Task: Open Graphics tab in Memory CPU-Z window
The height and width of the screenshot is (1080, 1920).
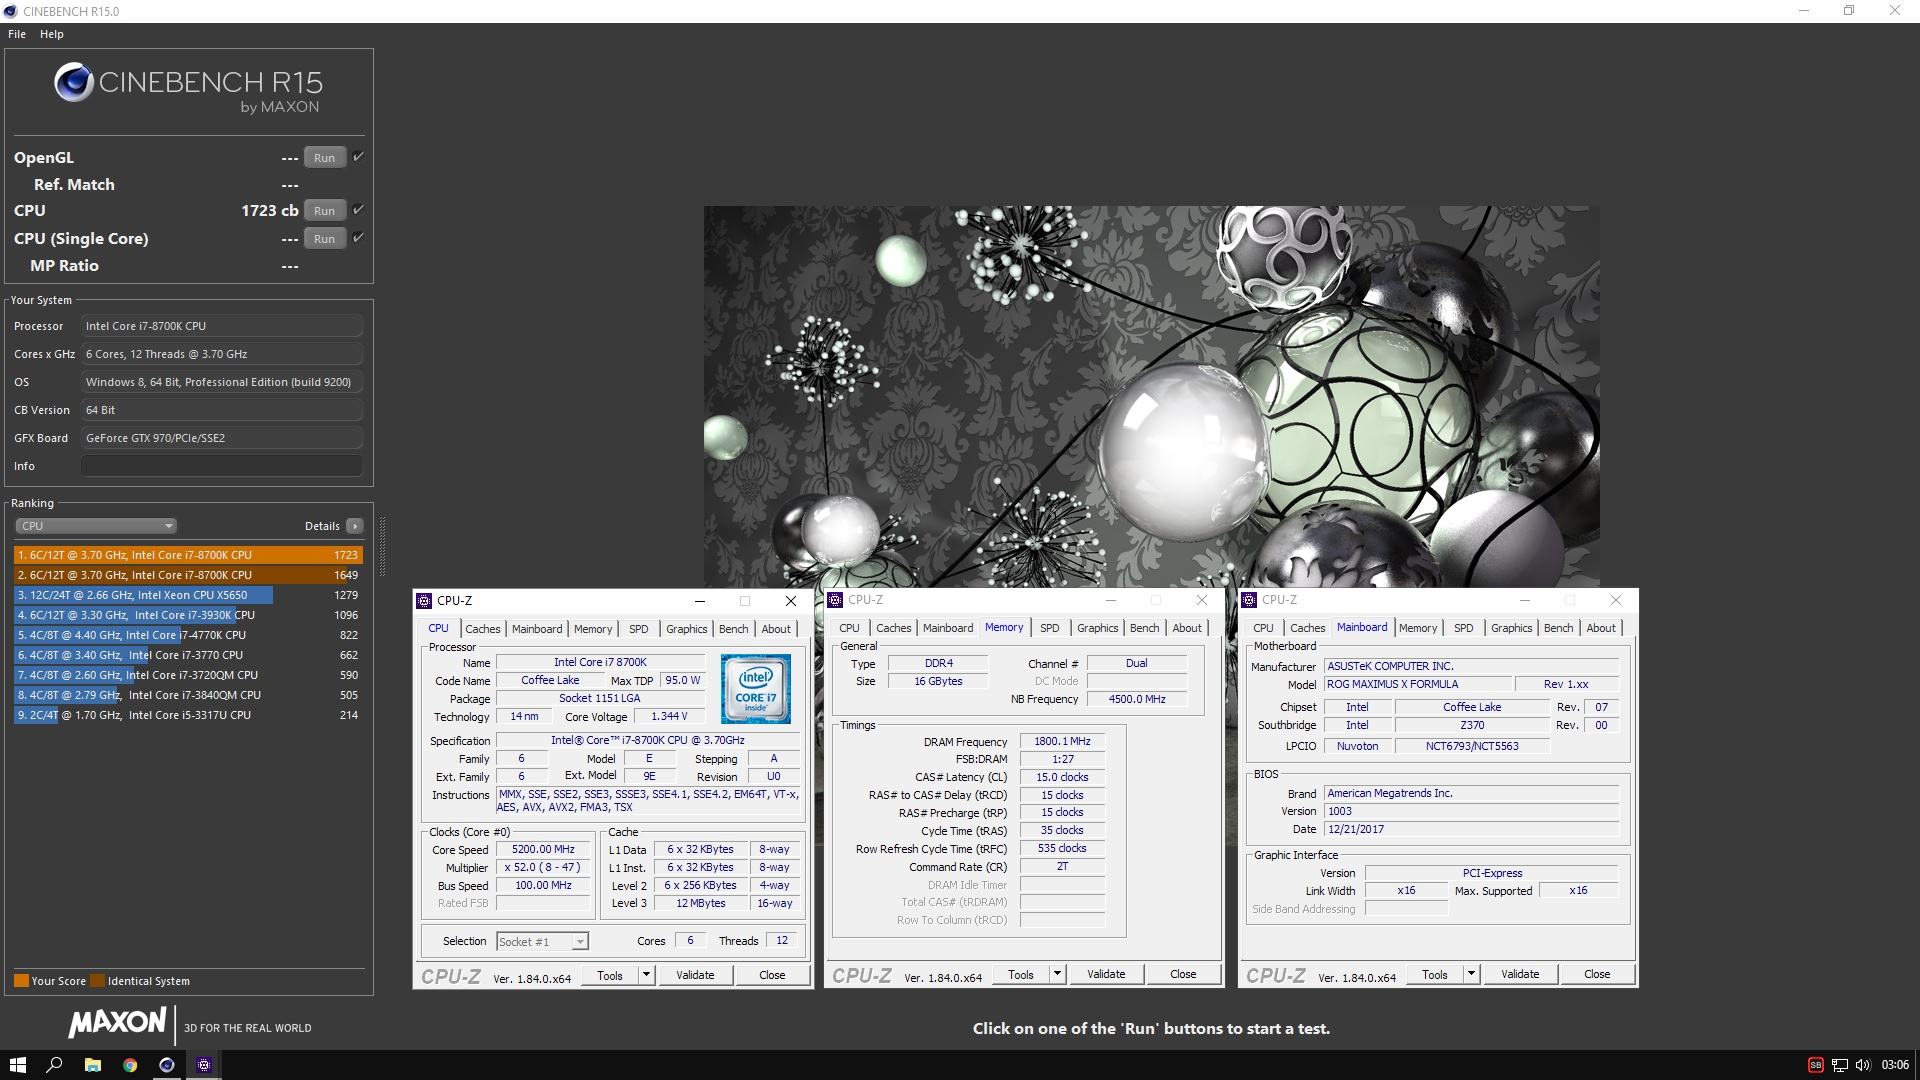Action: pos(1097,628)
